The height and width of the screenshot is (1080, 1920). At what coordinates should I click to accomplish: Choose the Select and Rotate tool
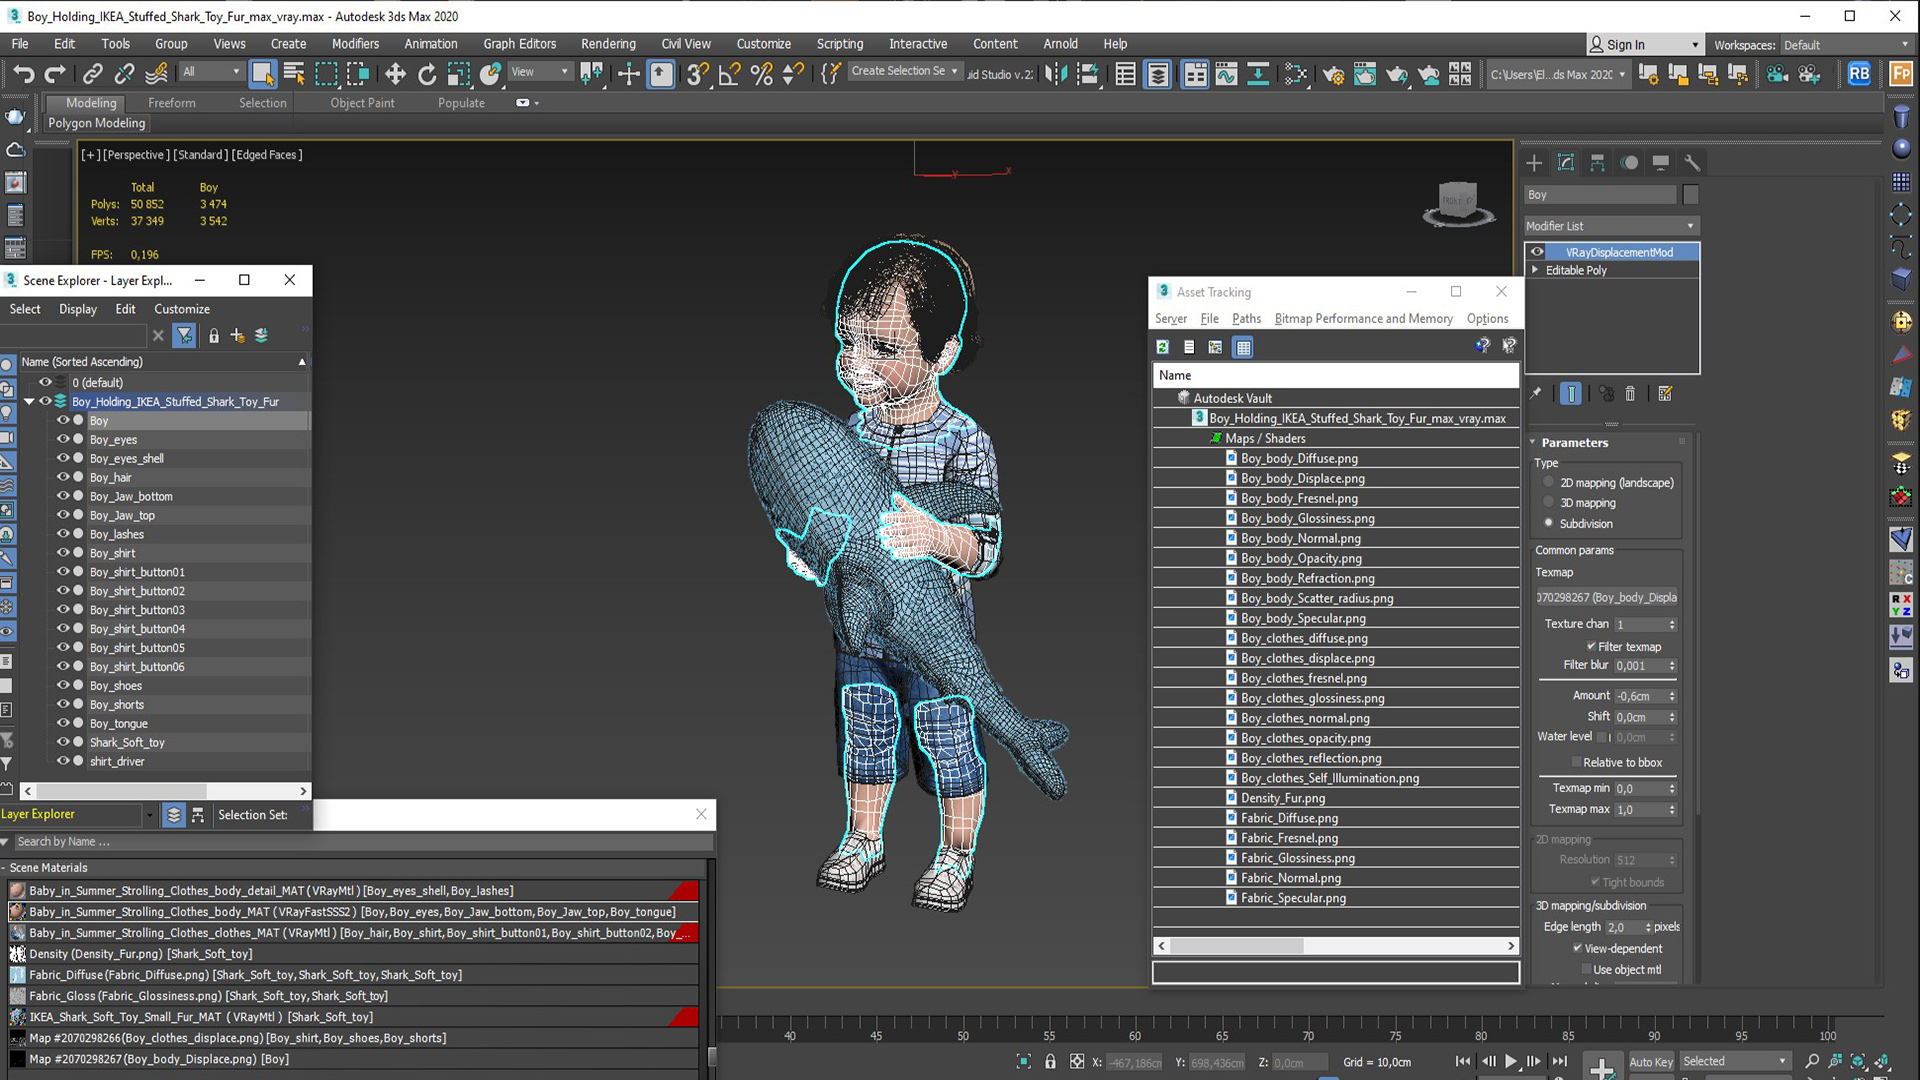click(x=427, y=73)
